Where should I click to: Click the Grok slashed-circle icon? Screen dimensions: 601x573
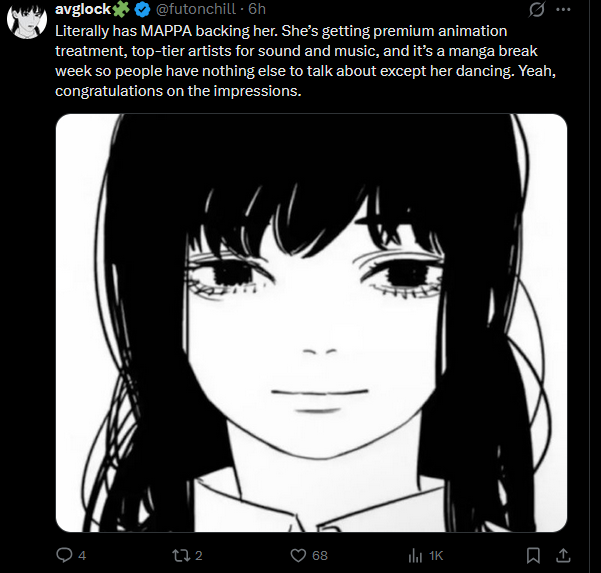coord(536,10)
